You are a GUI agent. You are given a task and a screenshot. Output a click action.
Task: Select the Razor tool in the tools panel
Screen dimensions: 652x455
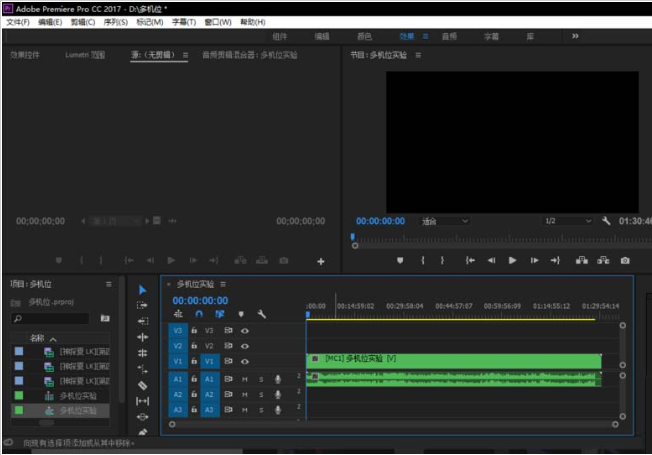coord(142,384)
